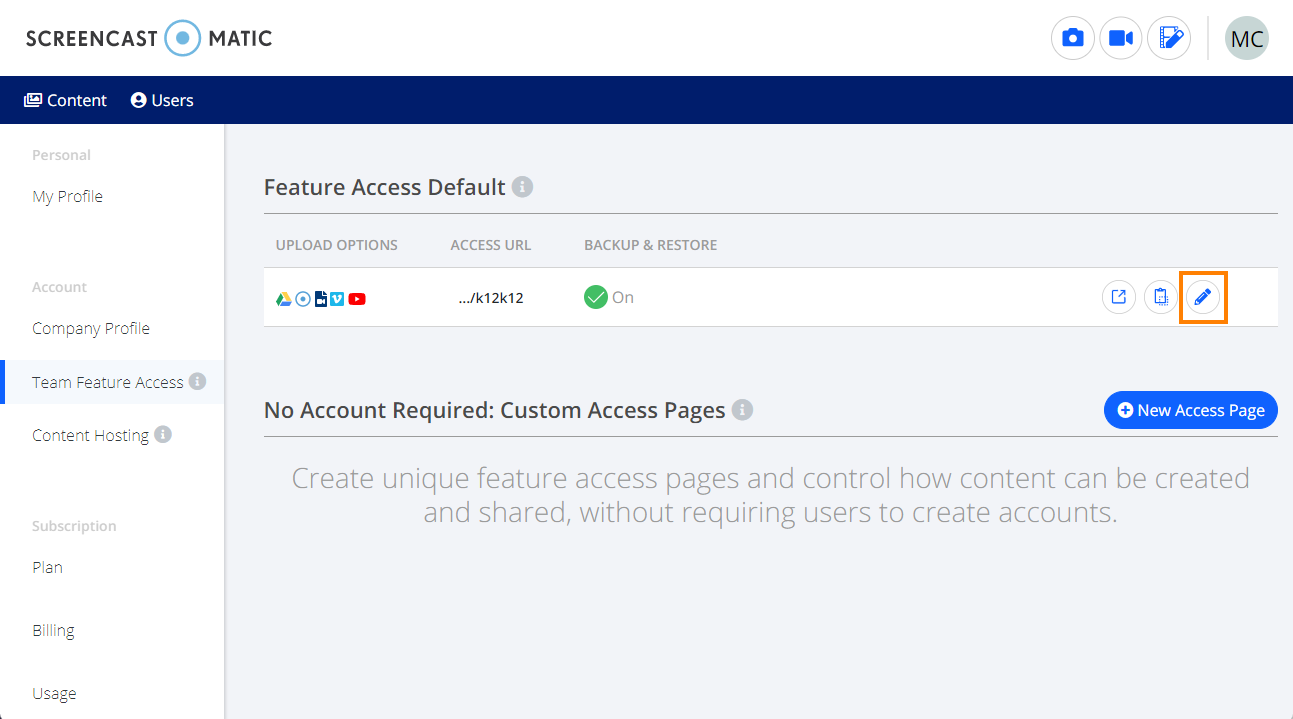Copy the access URL to clipboard

click(1161, 297)
